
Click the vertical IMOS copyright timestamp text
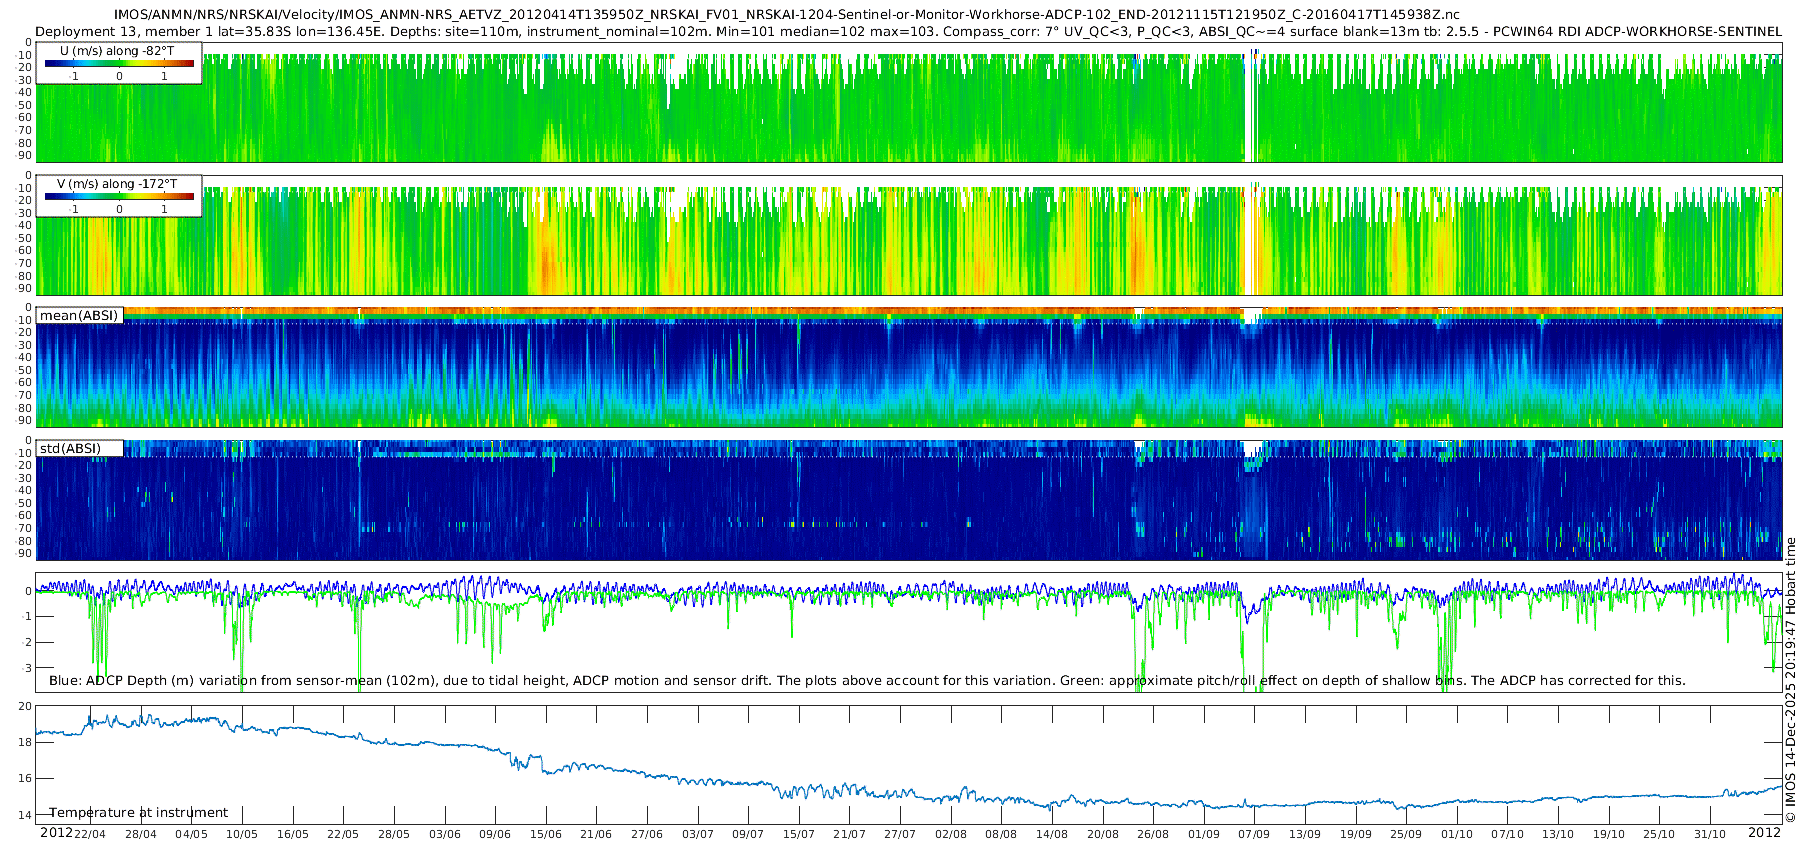tap(1790, 680)
